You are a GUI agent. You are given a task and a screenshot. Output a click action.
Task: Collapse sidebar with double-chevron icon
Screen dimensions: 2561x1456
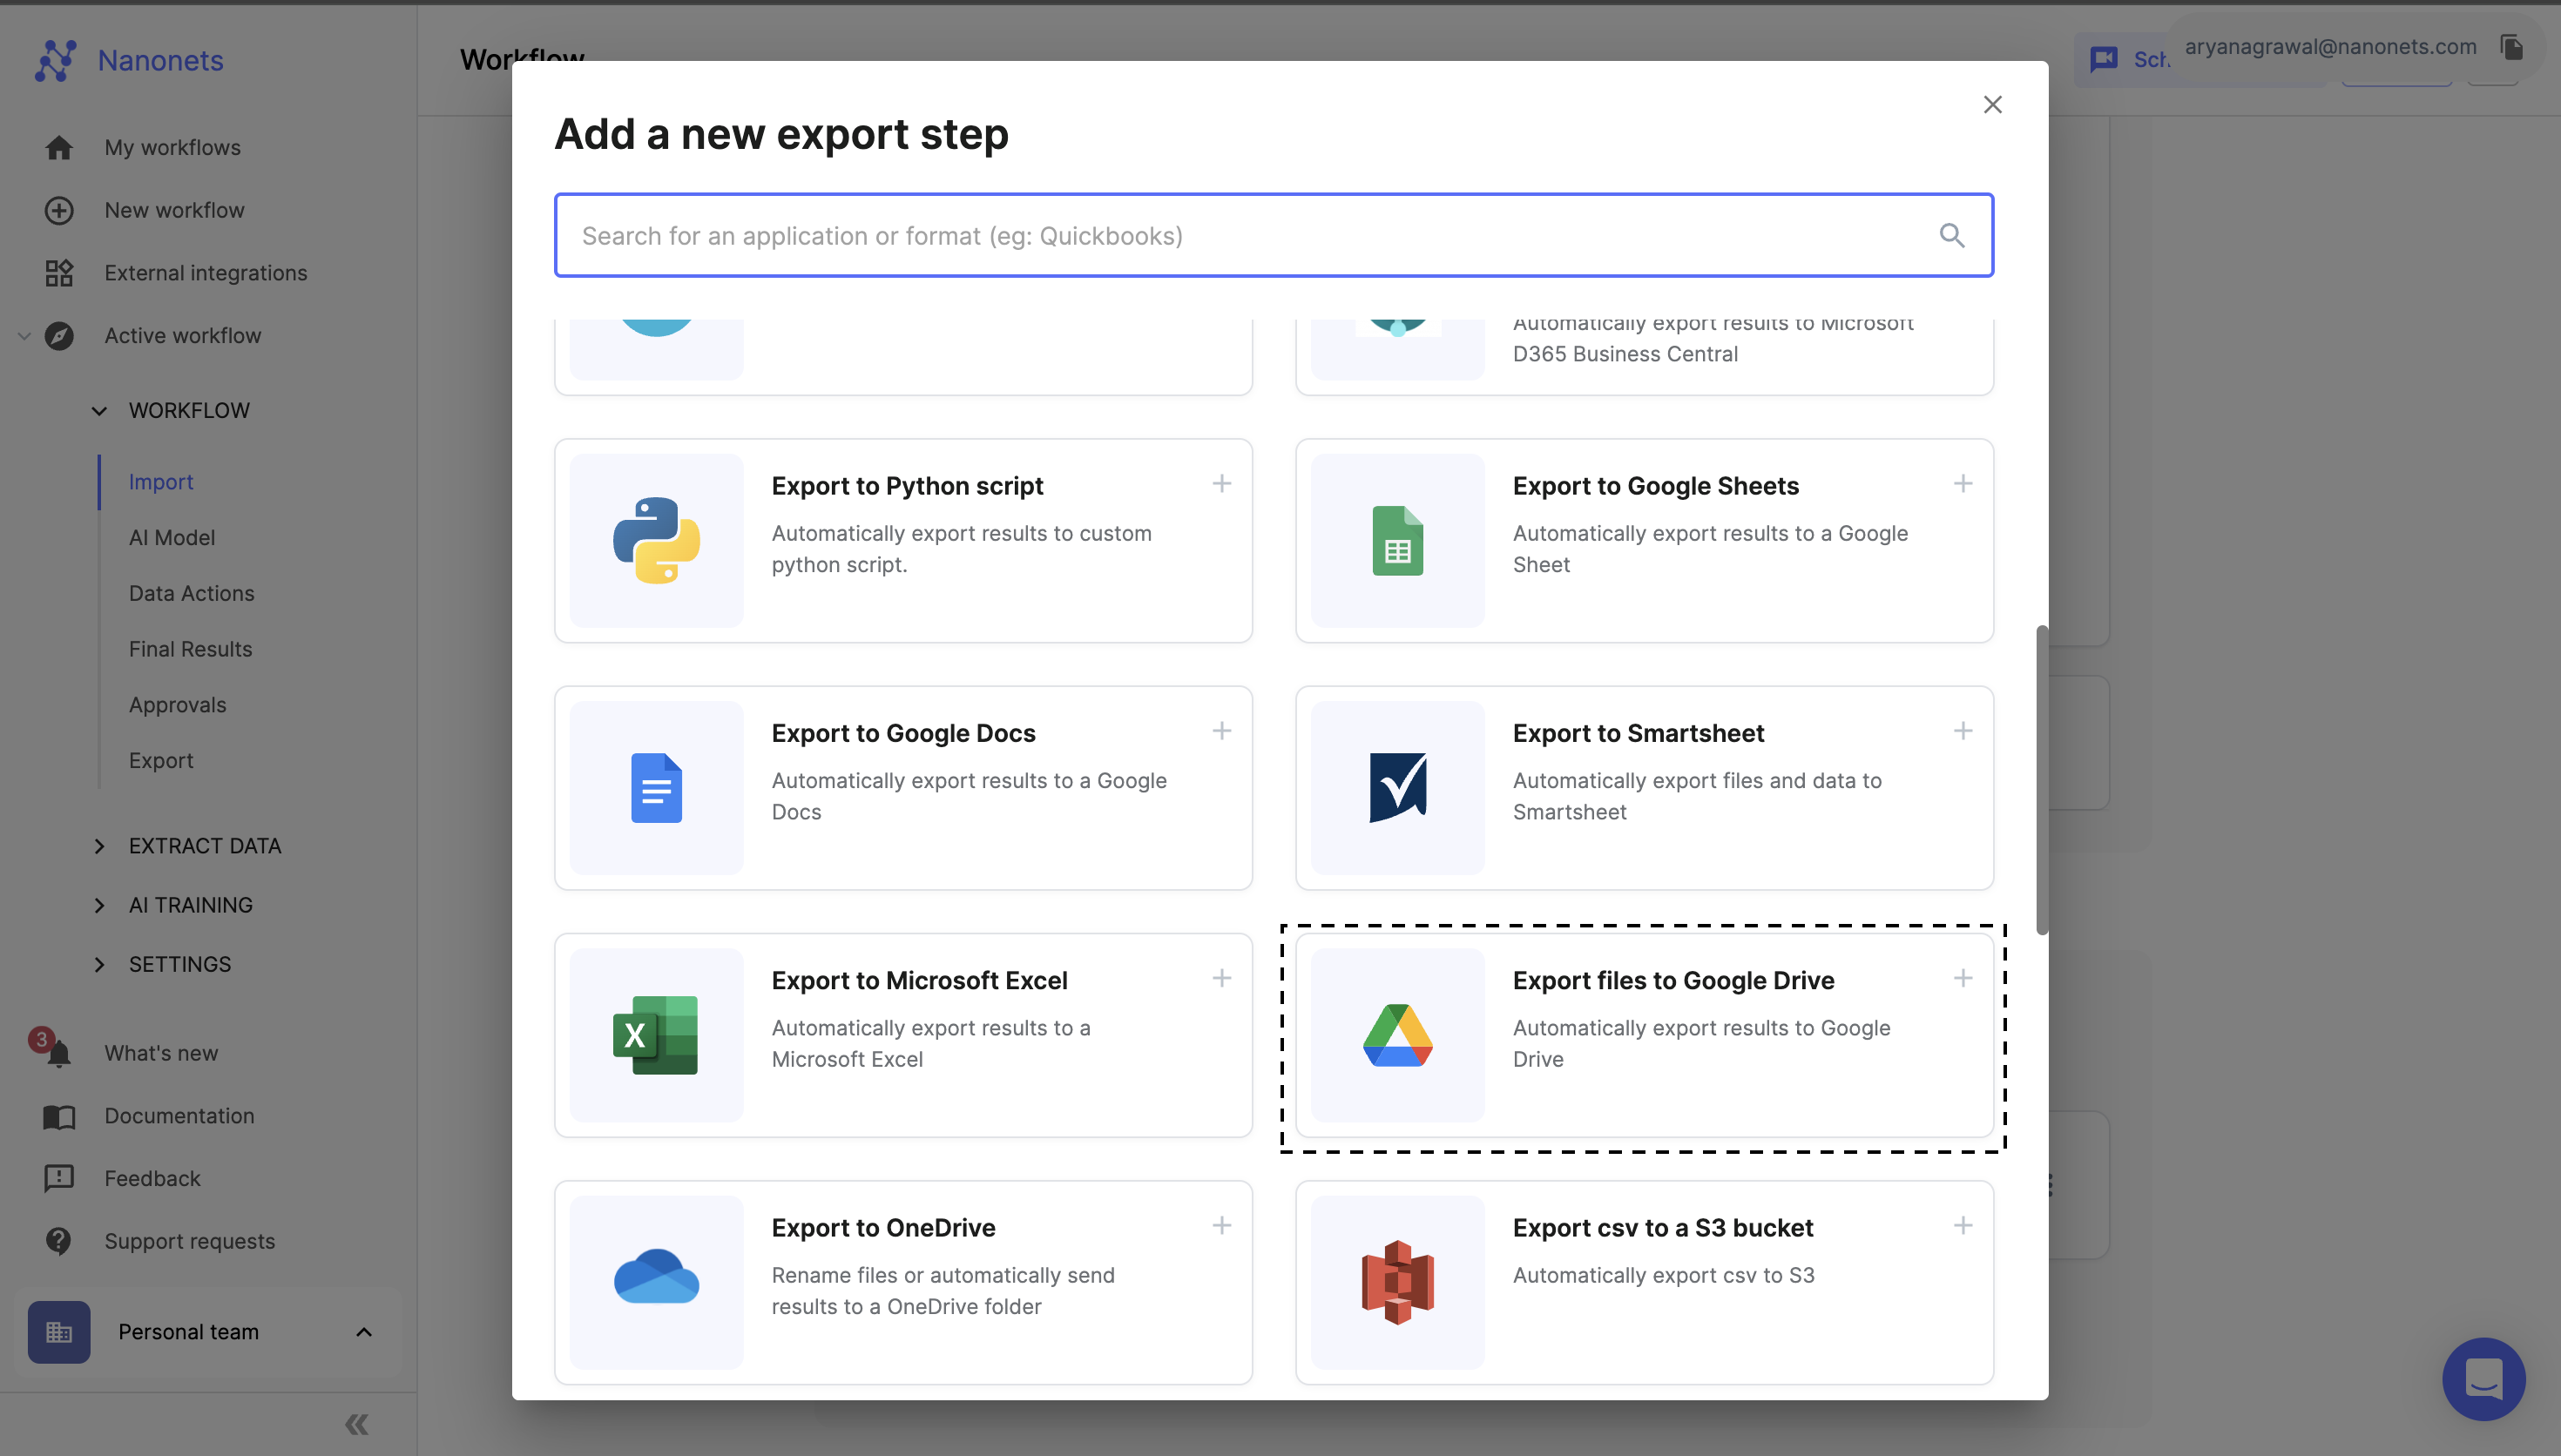(x=357, y=1424)
